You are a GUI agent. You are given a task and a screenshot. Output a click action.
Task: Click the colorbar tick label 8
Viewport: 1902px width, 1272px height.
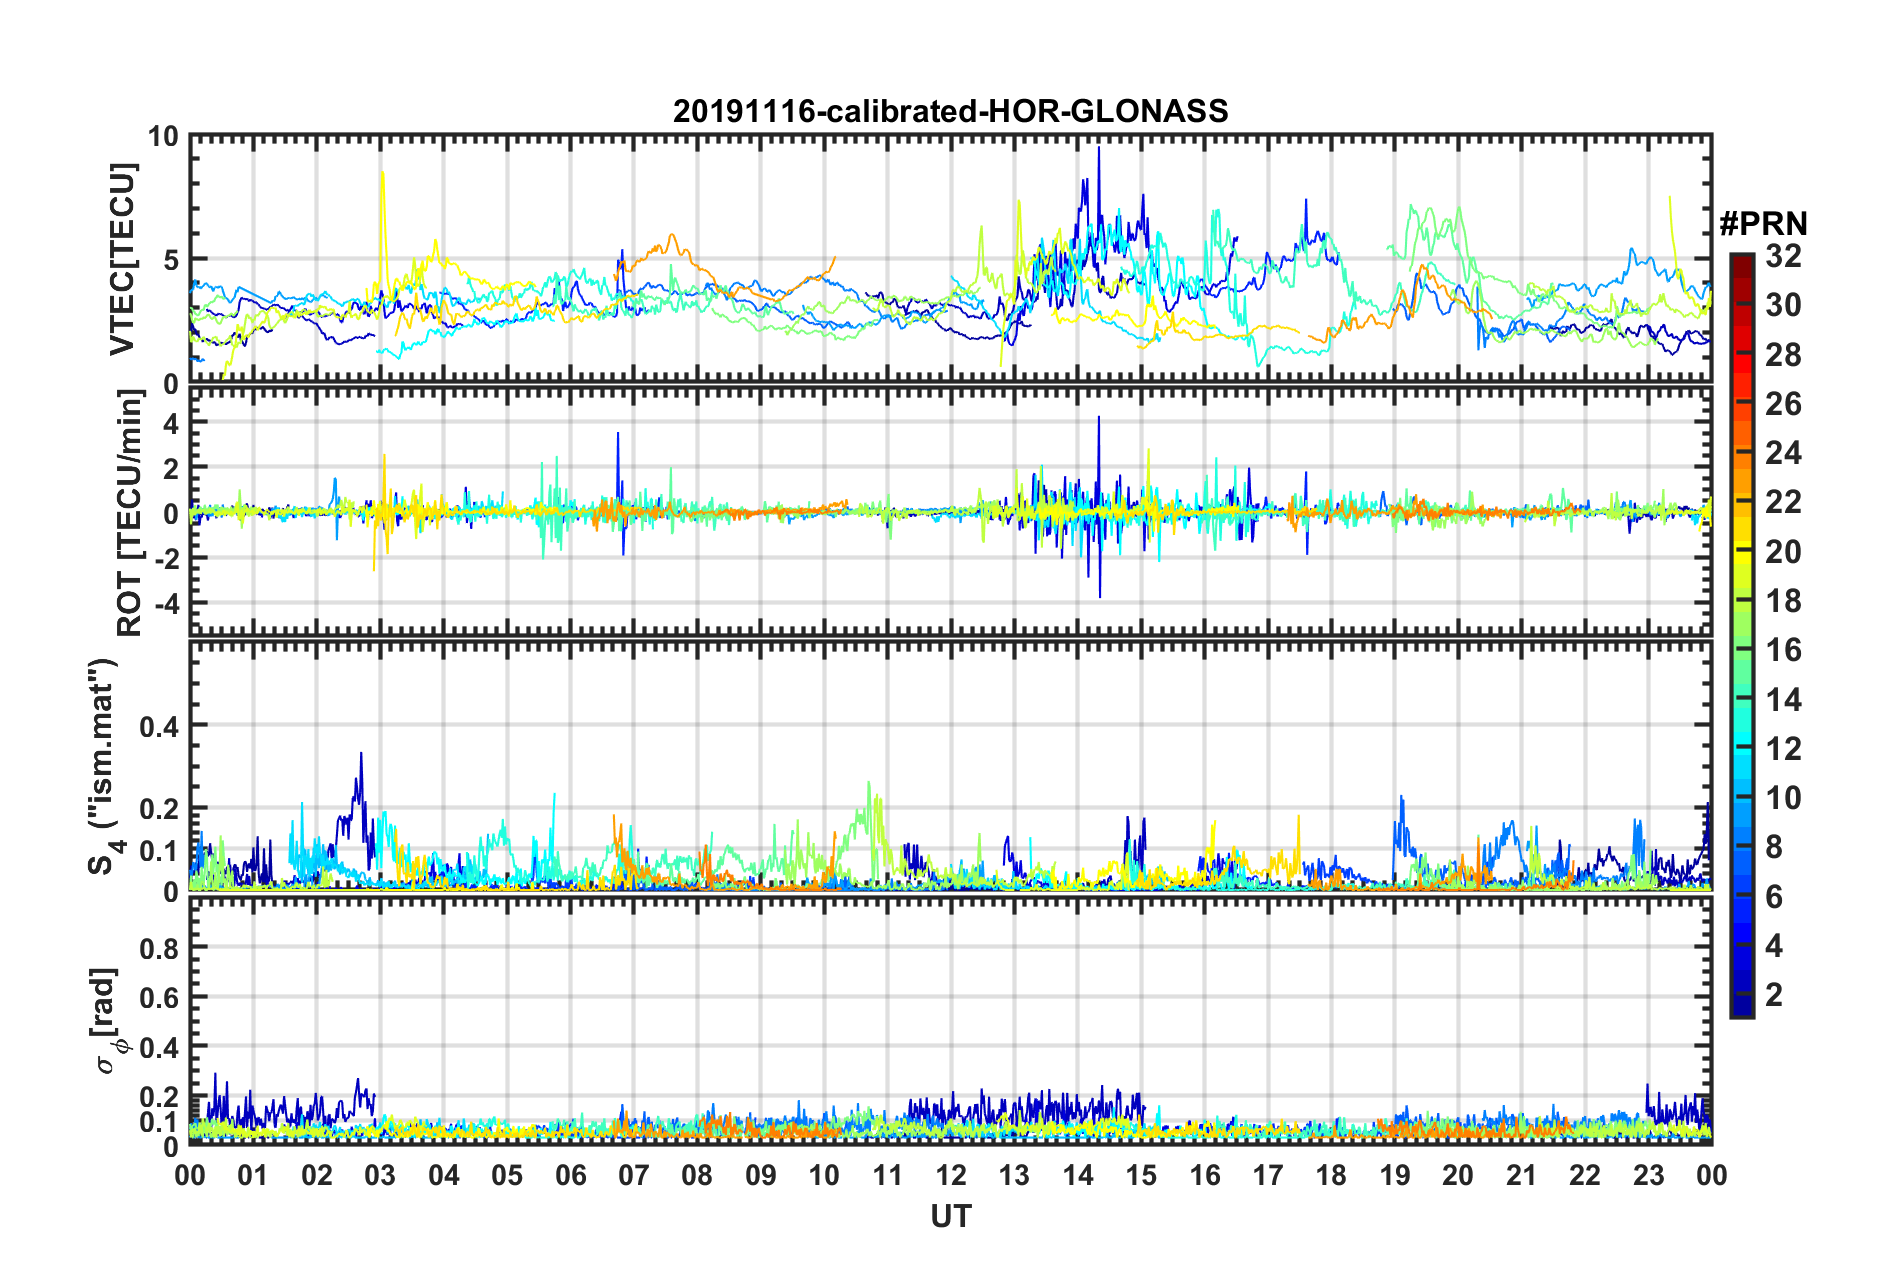click(x=1774, y=847)
